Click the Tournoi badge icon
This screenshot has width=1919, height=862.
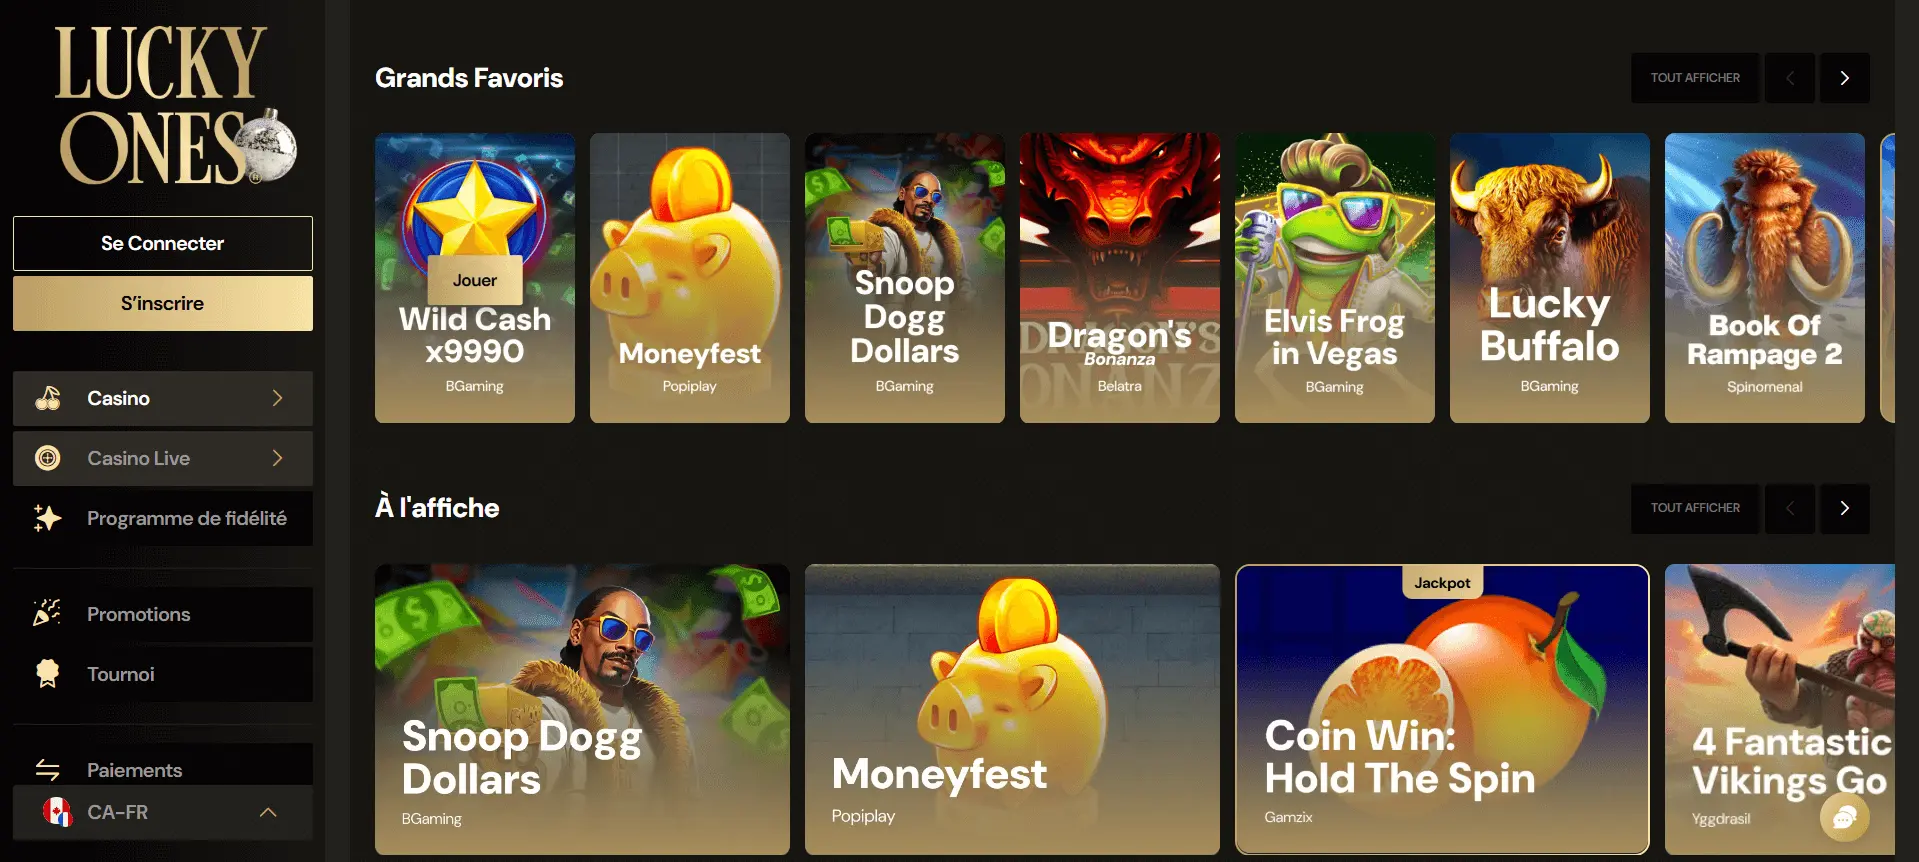(x=47, y=673)
